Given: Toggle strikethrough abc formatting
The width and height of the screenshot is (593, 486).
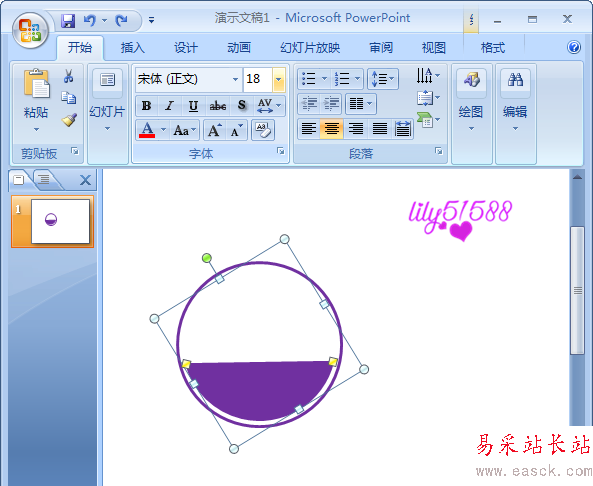Looking at the screenshot, I should tap(218, 106).
